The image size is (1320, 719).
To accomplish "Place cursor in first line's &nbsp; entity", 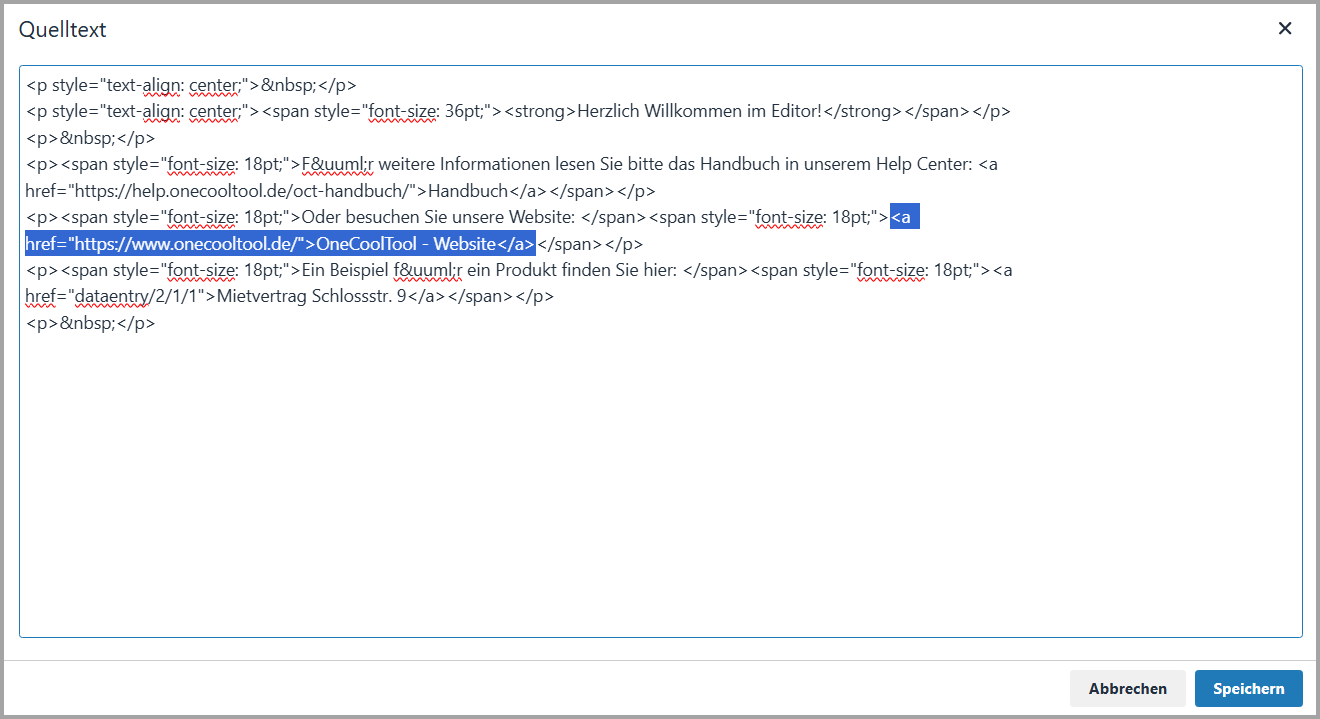I will 289,85.
